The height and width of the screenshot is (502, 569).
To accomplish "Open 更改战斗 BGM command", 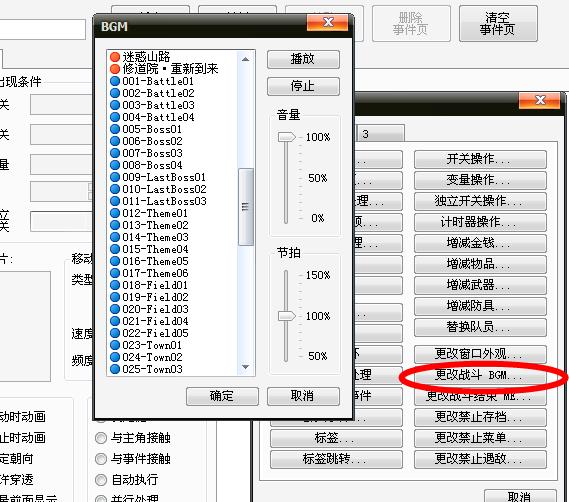I will click(480, 375).
